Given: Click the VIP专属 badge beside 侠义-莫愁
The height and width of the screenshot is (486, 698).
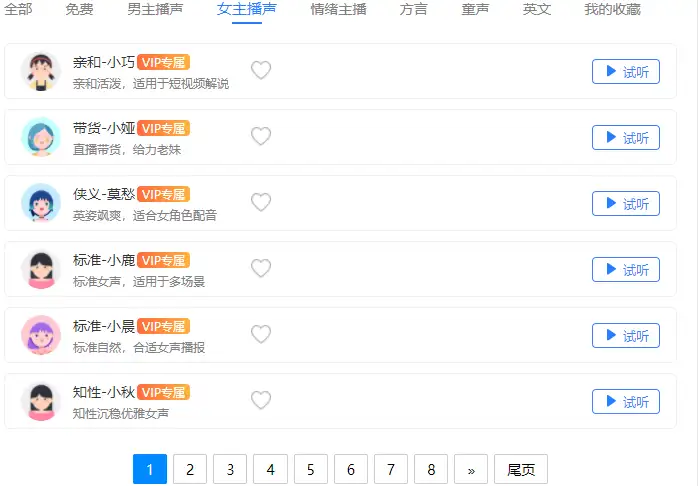Looking at the screenshot, I should [163, 194].
